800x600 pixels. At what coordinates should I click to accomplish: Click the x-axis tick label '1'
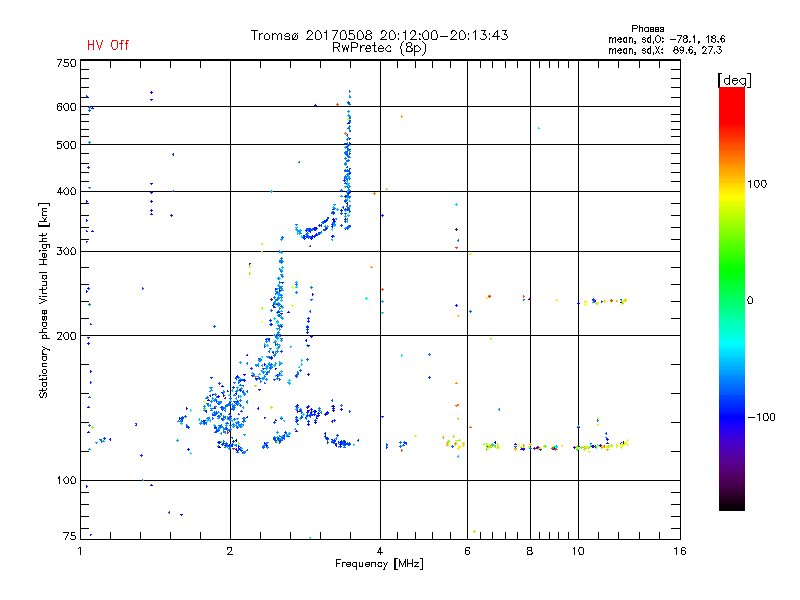point(80,551)
